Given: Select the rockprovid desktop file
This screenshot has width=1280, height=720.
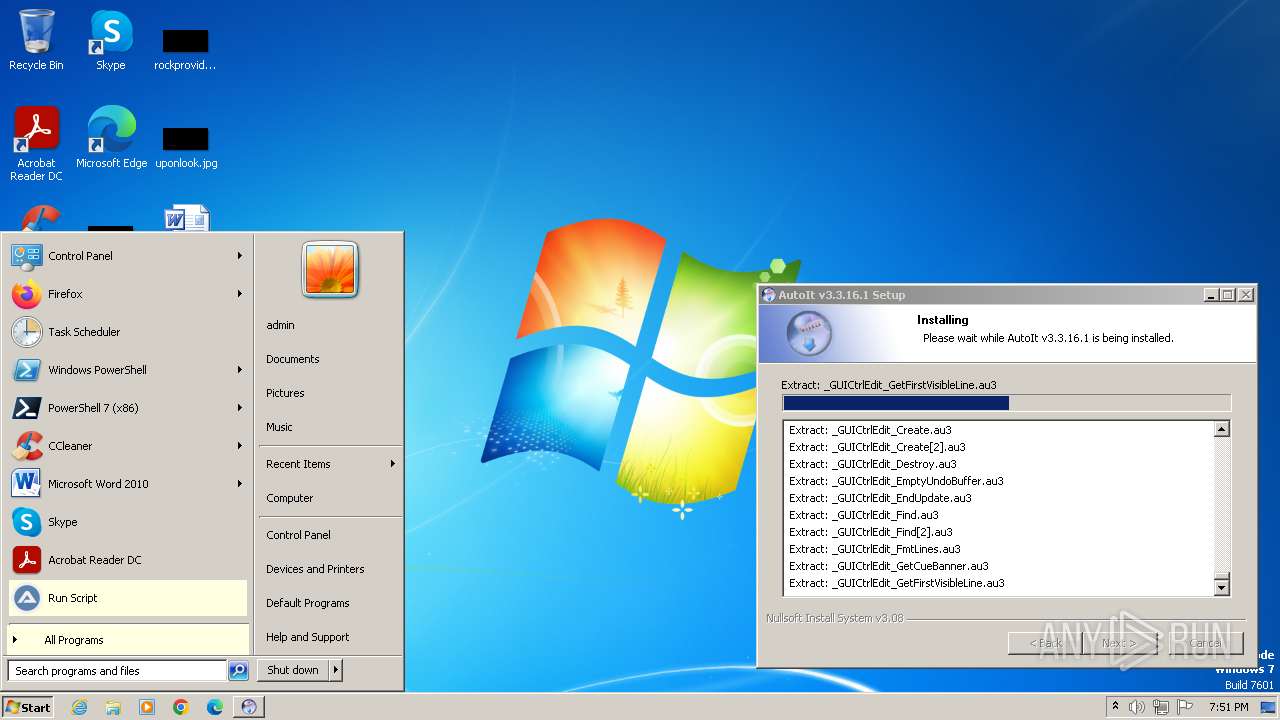Looking at the screenshot, I should (185, 50).
